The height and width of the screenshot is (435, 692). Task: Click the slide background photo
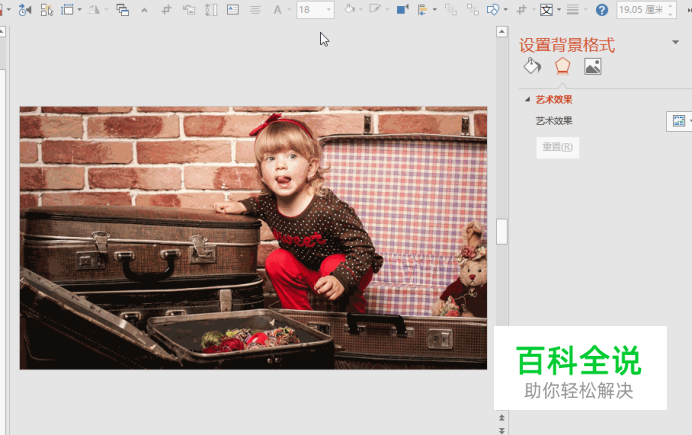[x=253, y=237]
